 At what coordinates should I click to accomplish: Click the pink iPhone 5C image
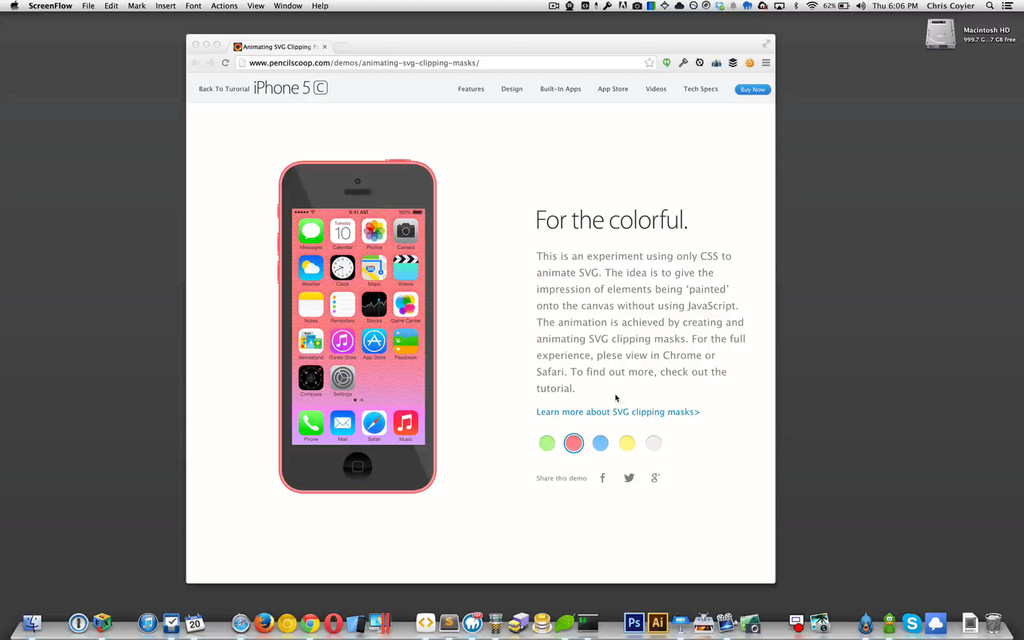tap(357, 326)
